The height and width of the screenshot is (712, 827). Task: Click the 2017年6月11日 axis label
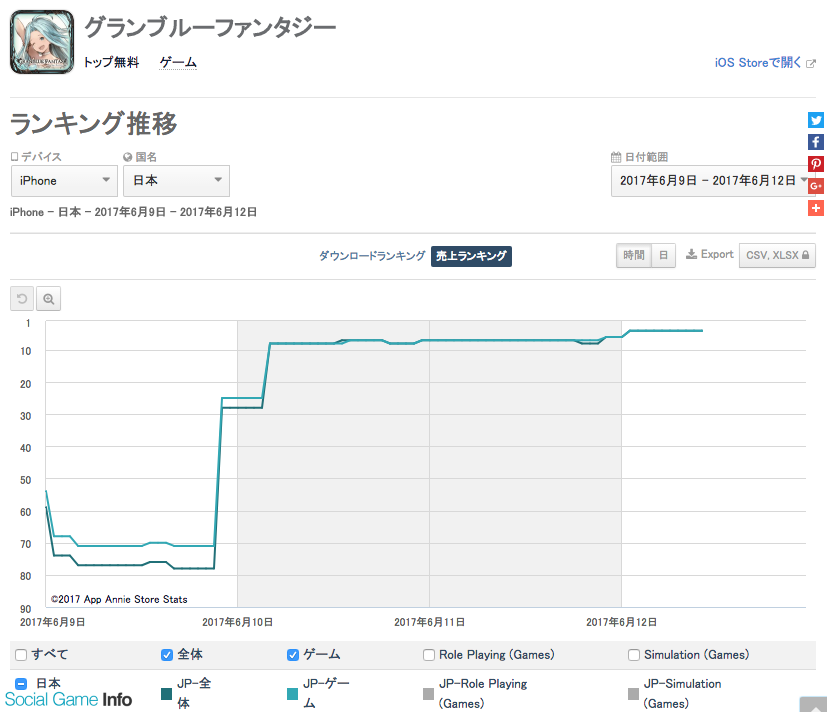click(x=429, y=622)
